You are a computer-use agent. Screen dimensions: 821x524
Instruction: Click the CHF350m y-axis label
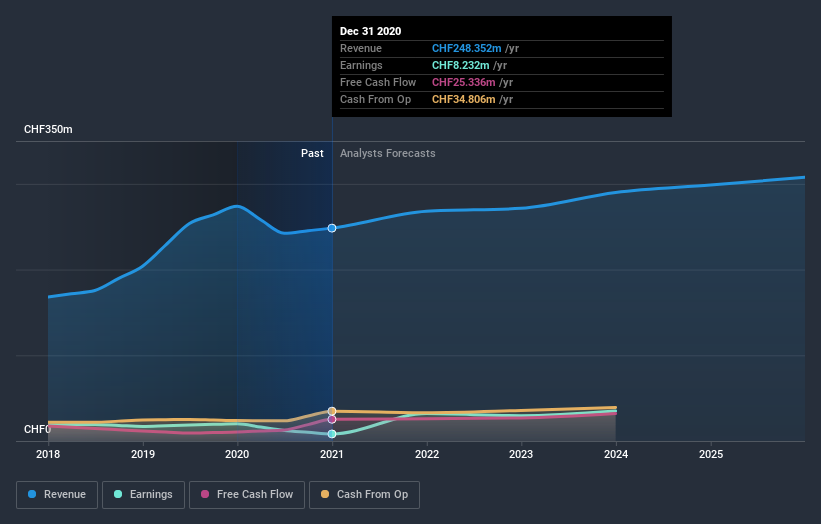[x=48, y=129]
